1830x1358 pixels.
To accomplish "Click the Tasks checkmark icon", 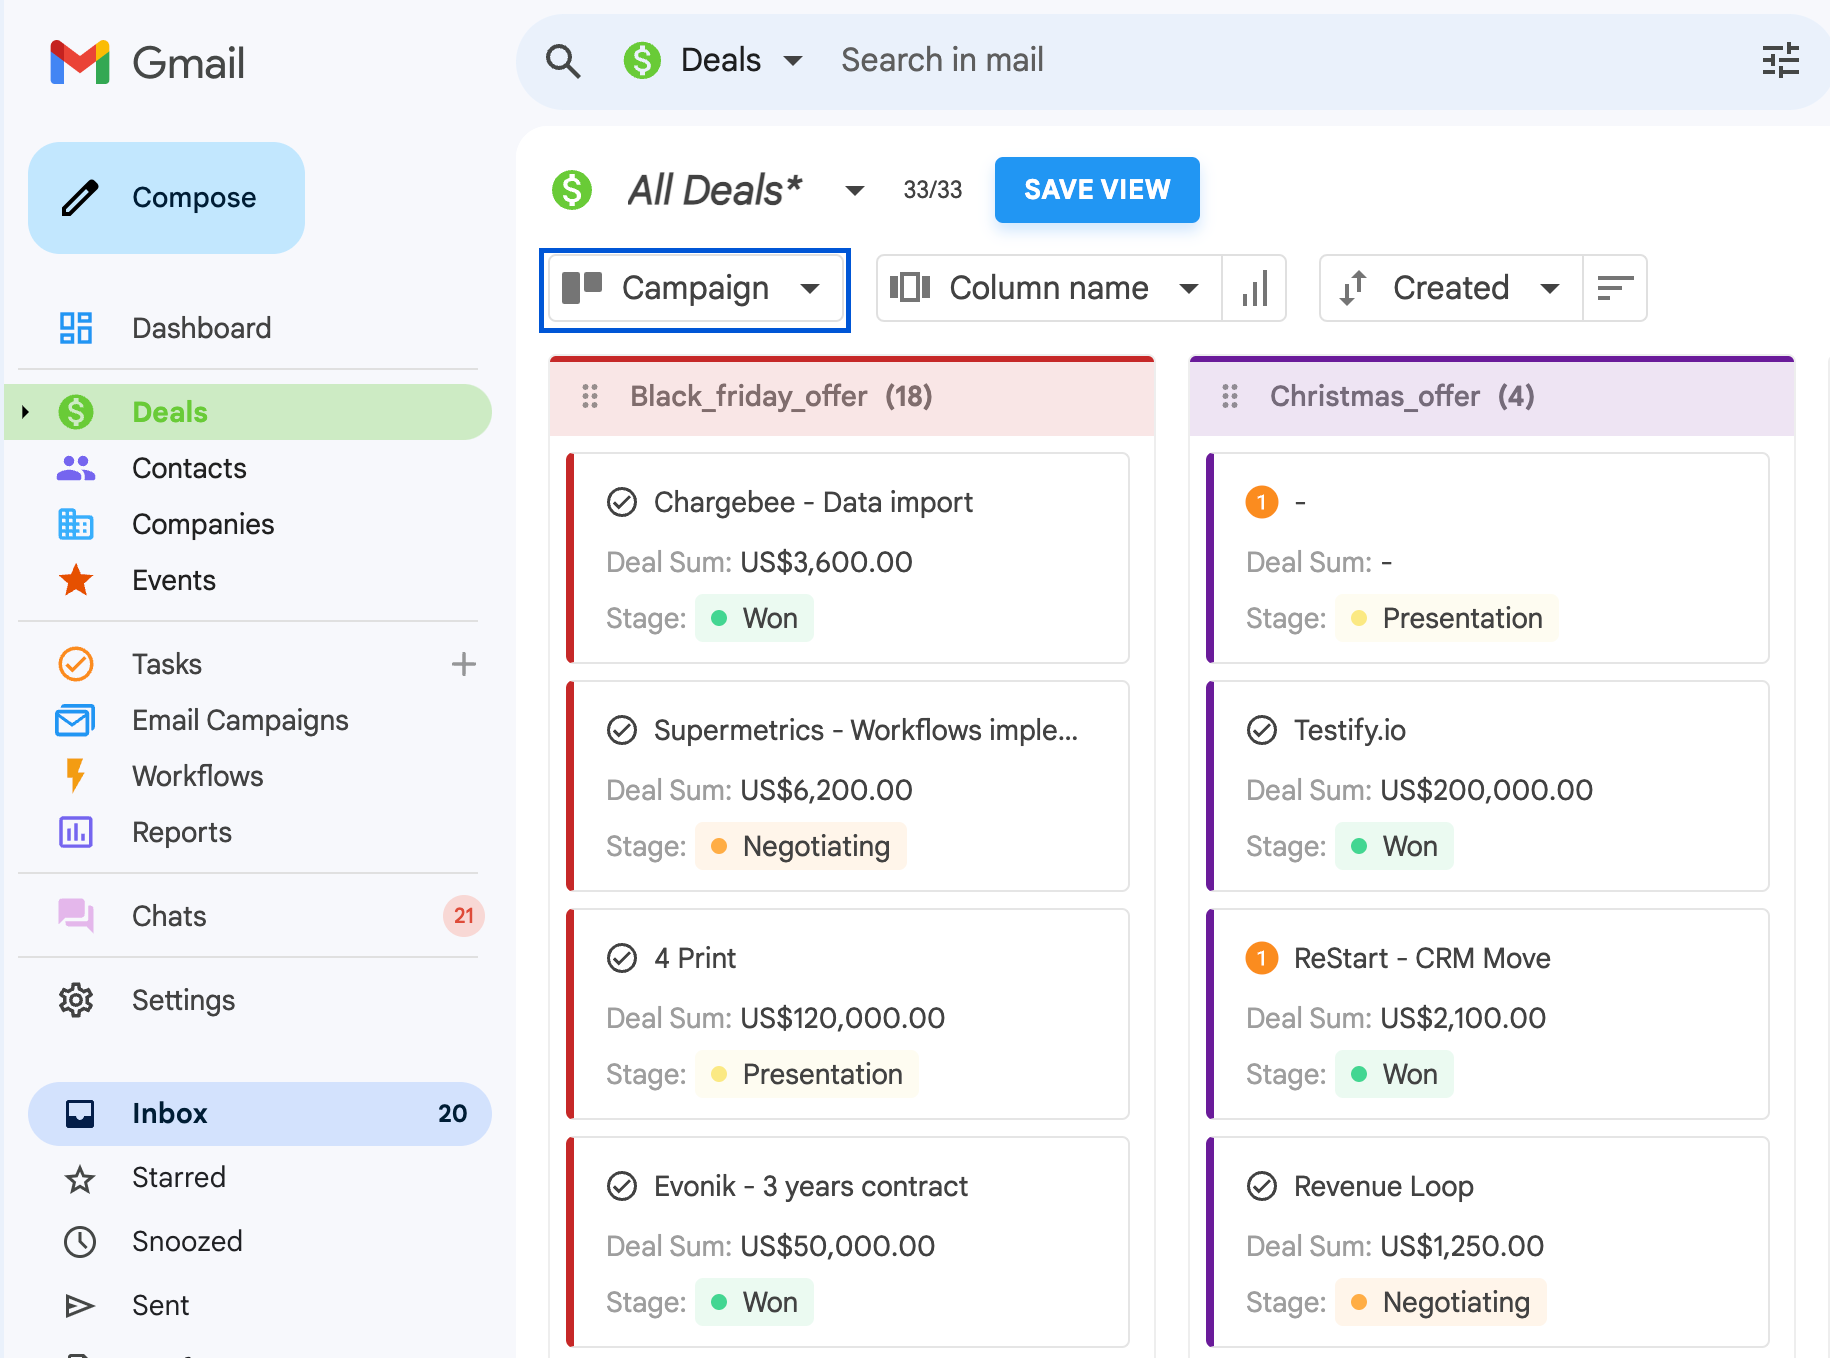I will tap(76, 664).
